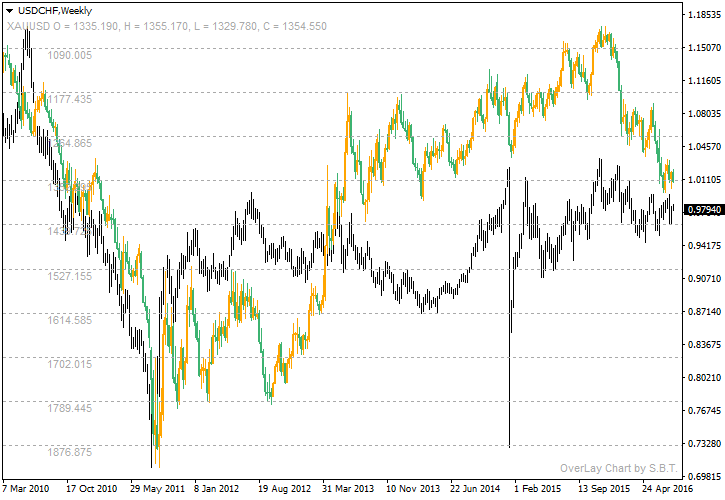The width and height of the screenshot is (725, 500).
Task: Click the 1090.005 overlay level label
Action: click(x=70, y=55)
